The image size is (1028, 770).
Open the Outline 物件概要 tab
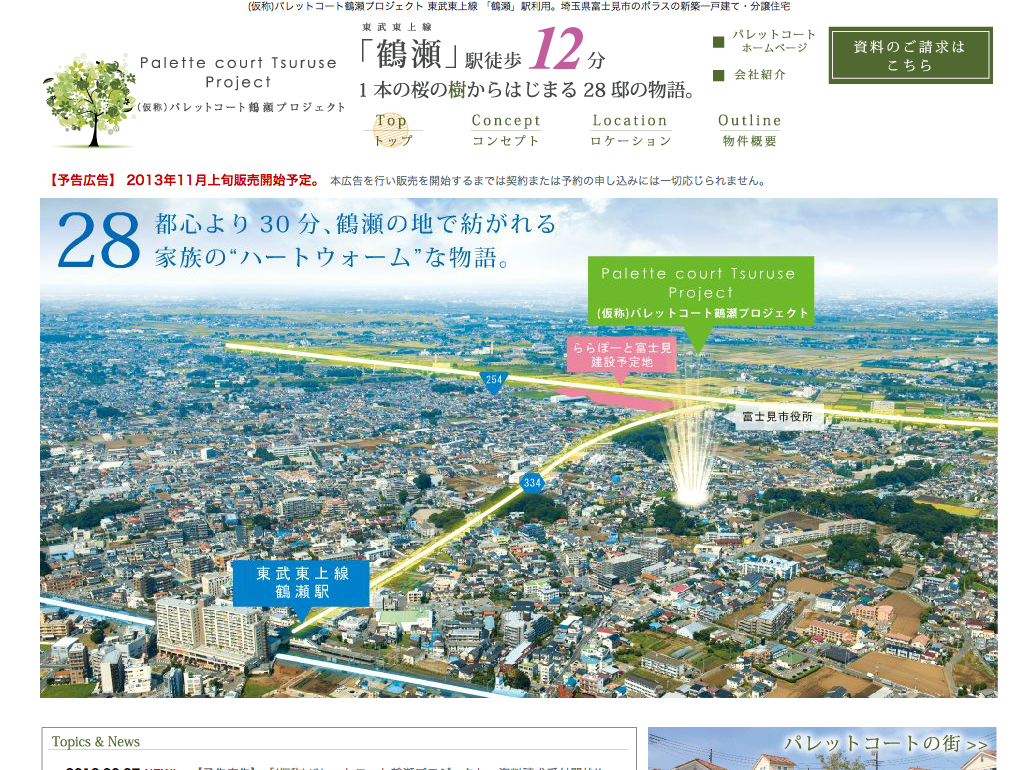tap(750, 130)
